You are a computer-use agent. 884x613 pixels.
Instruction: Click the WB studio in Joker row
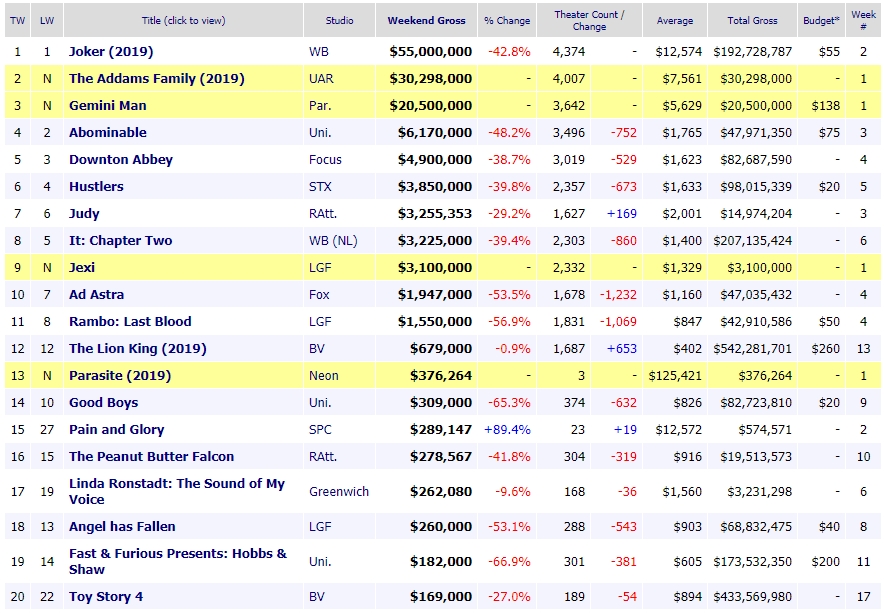319,52
